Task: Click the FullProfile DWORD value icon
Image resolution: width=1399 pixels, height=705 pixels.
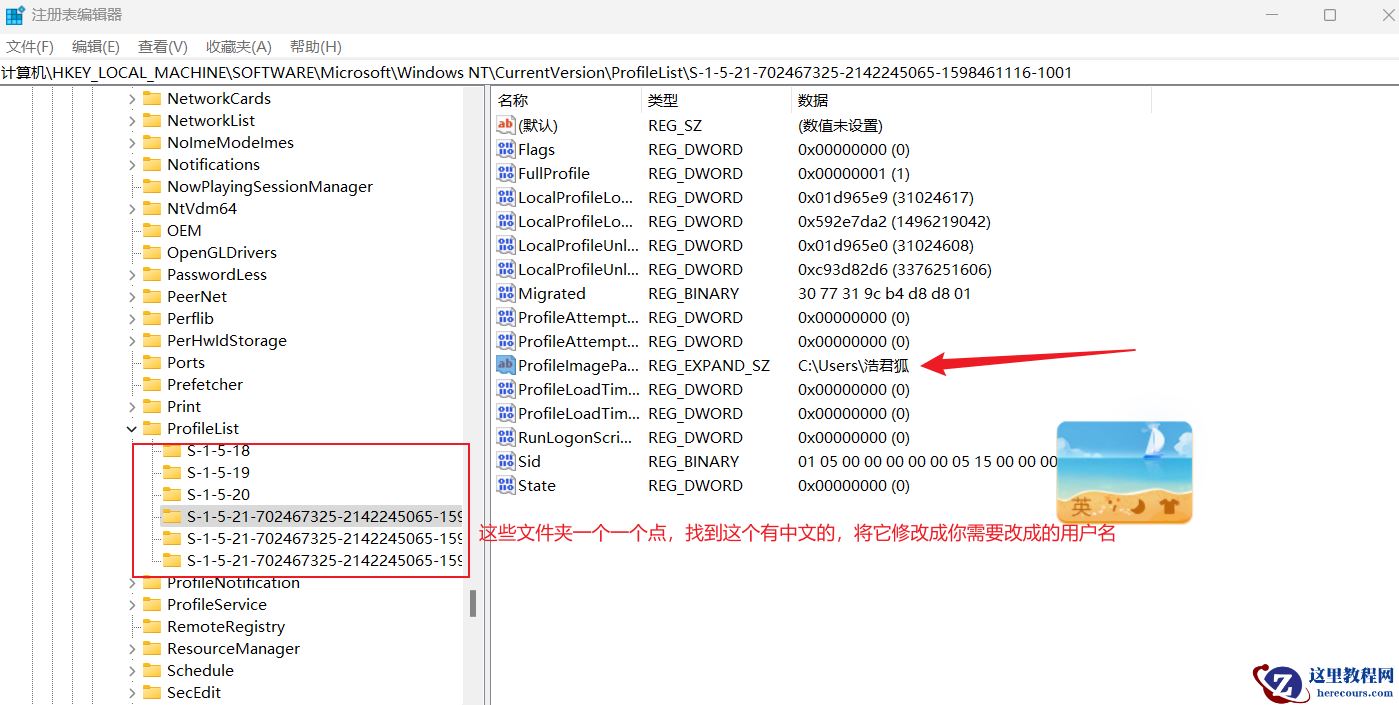Action: [504, 173]
